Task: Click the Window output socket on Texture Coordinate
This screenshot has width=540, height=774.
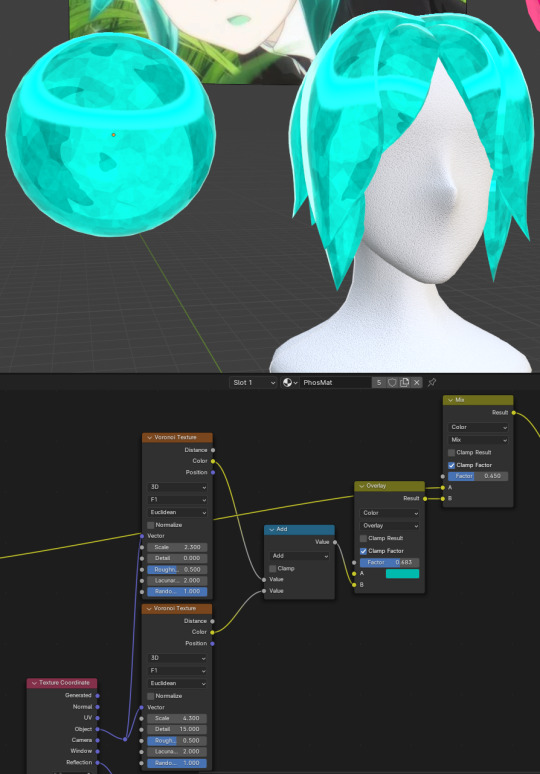Action: pyautogui.click(x=97, y=751)
